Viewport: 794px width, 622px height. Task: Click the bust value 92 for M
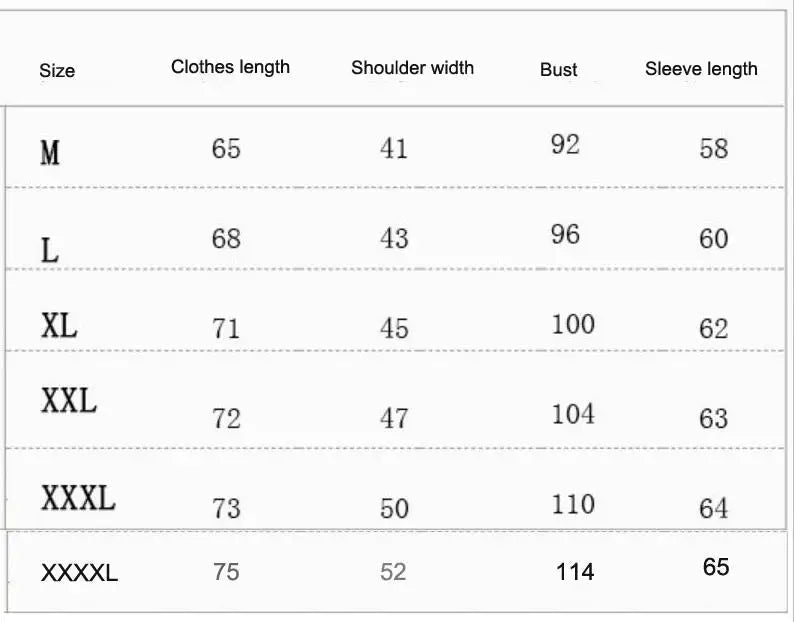tap(565, 145)
